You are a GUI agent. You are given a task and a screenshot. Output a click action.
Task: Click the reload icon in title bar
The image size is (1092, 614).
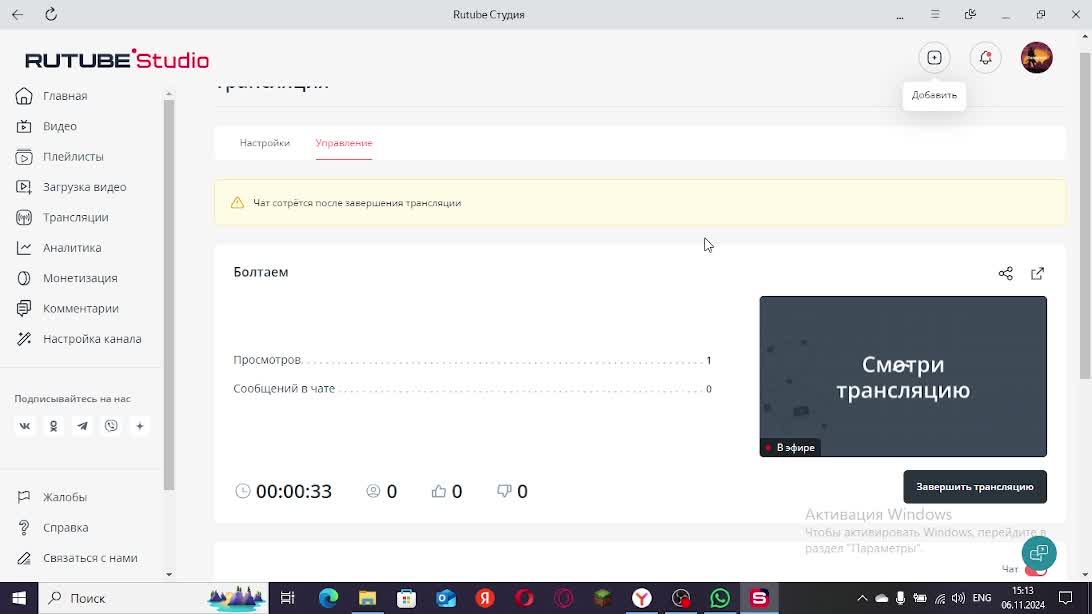(x=51, y=14)
